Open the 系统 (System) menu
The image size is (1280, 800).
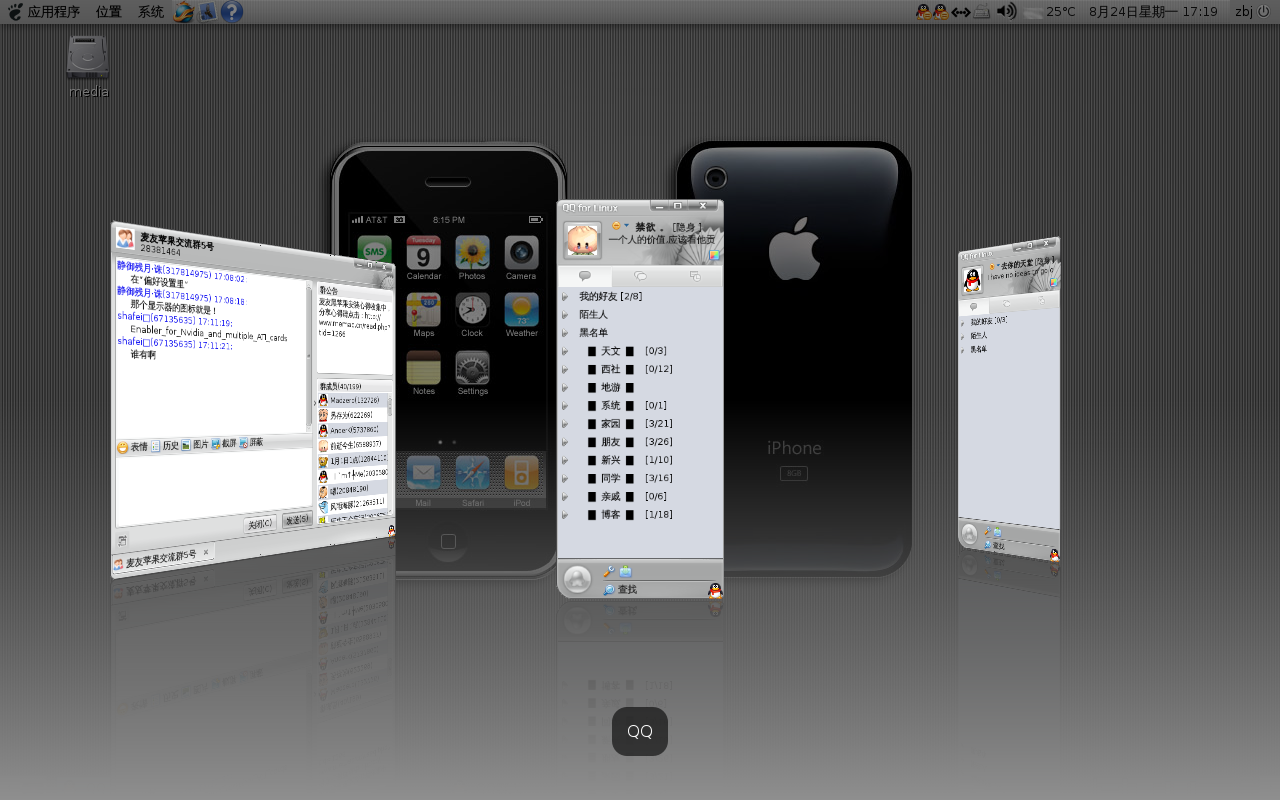(x=151, y=12)
